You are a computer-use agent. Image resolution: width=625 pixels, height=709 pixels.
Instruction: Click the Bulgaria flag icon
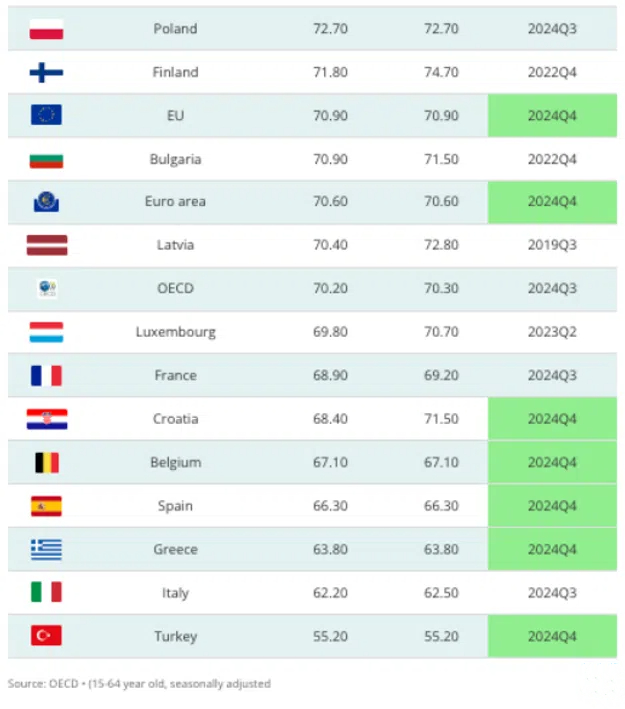pos(46,159)
